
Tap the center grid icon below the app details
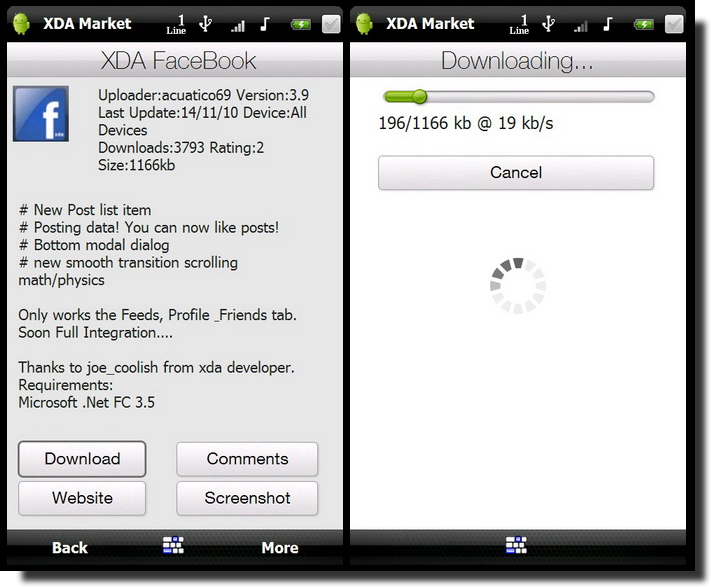coord(174,546)
